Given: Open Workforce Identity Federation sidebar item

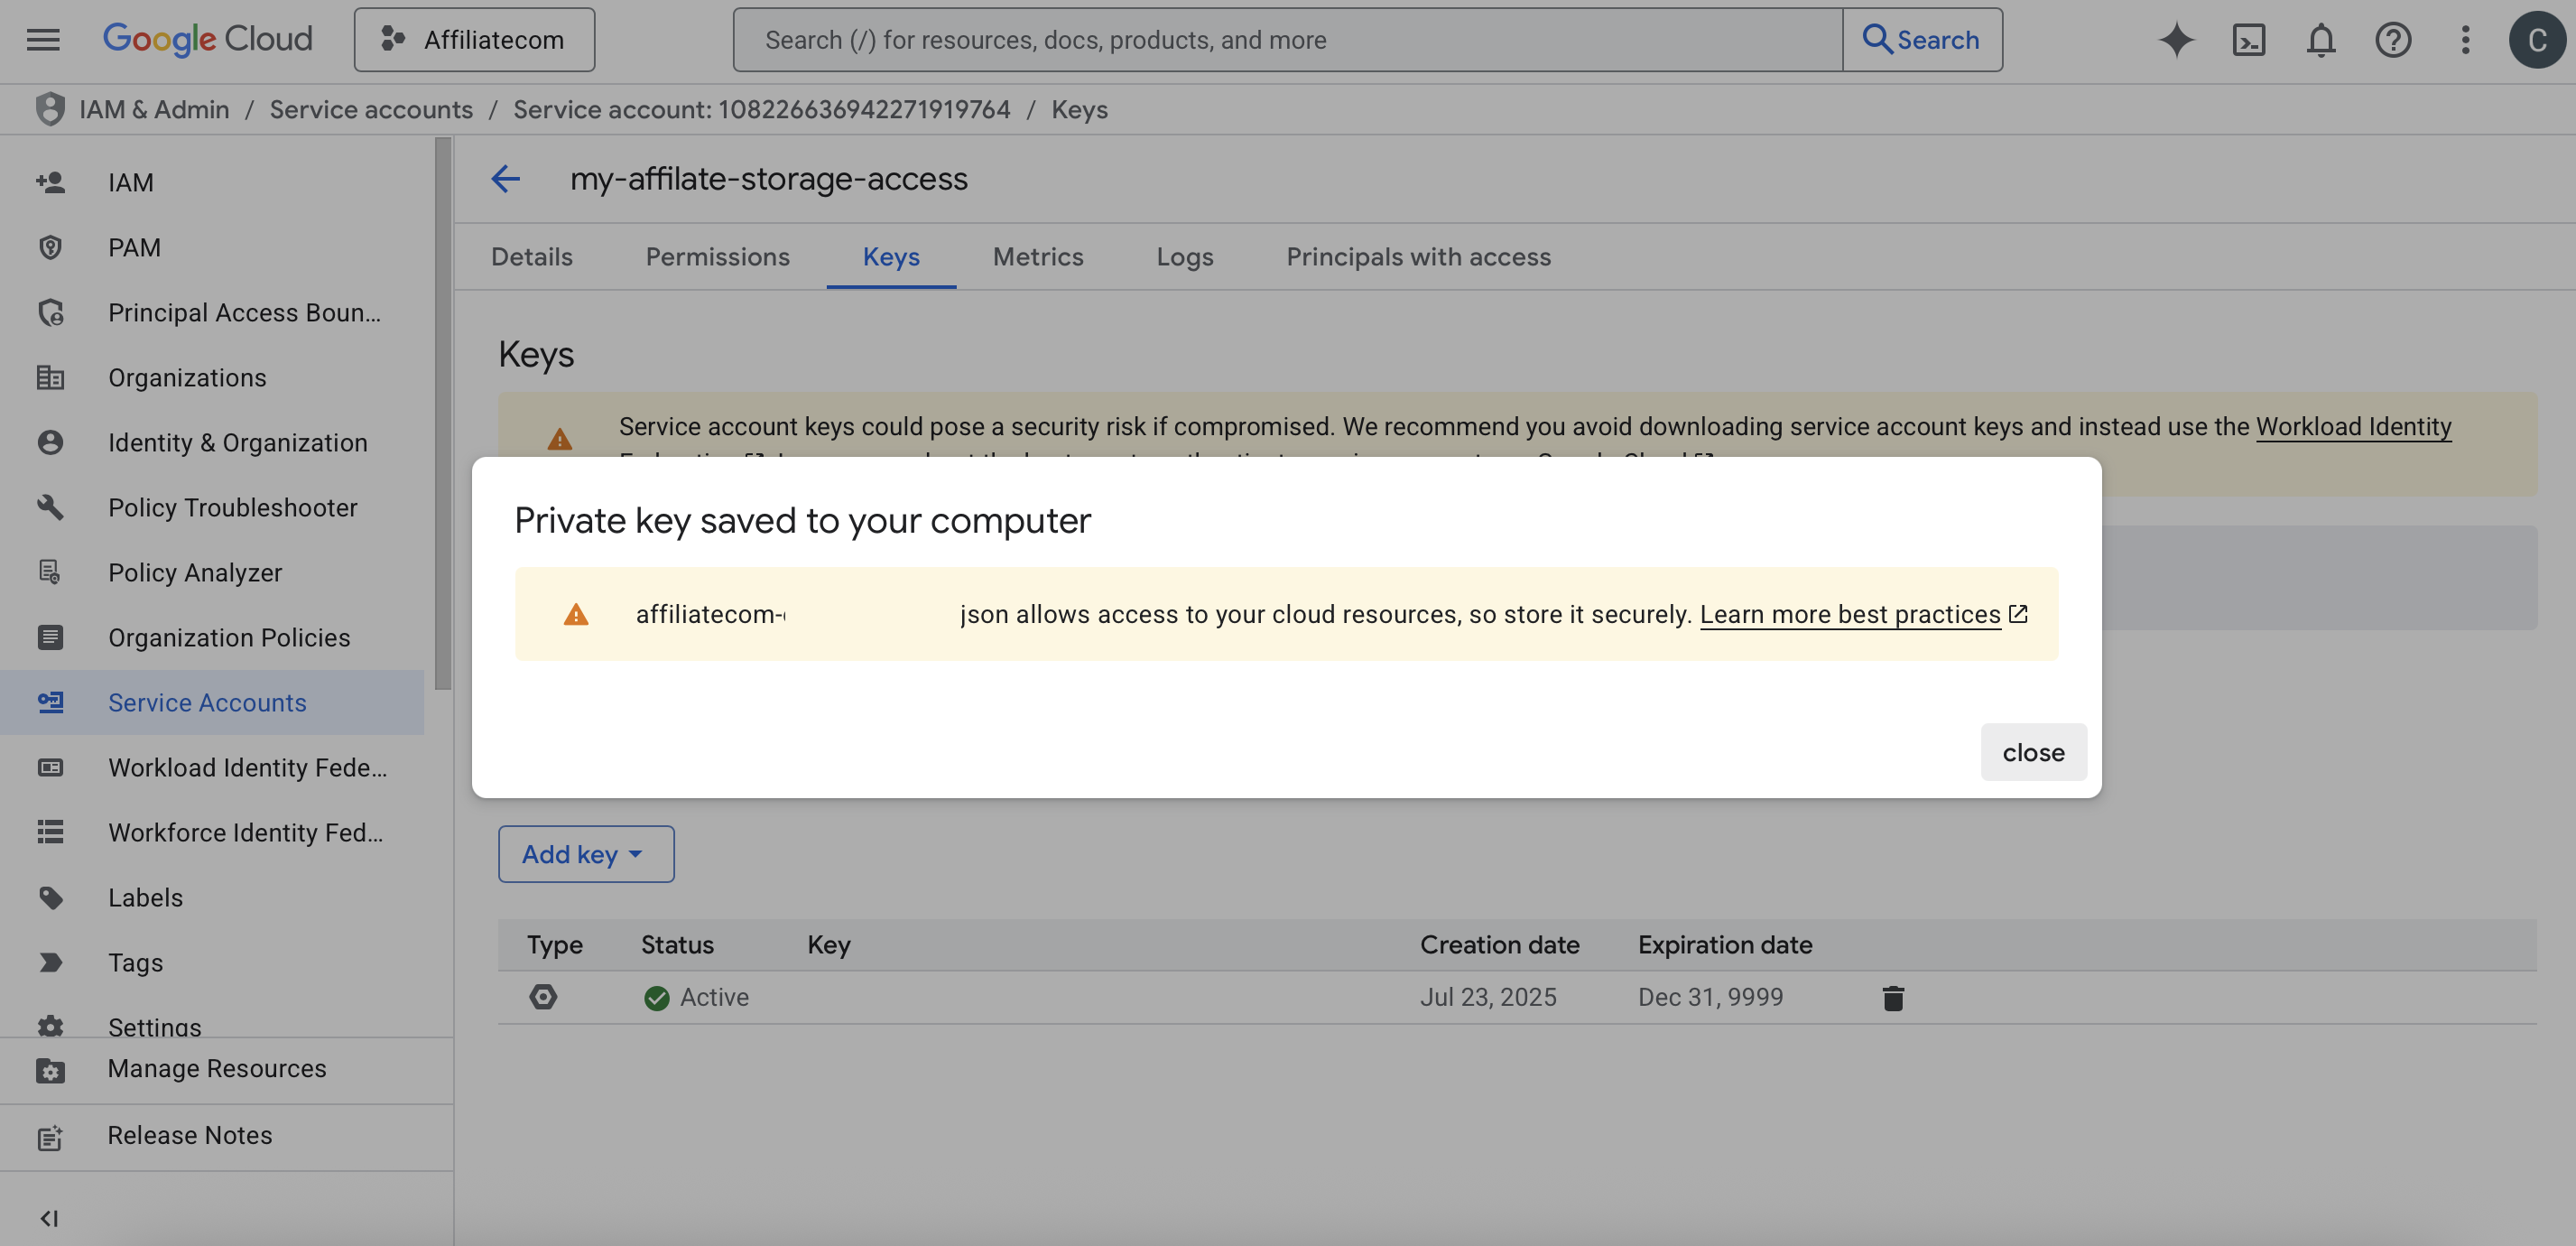Looking at the screenshot, I should tap(212, 833).
